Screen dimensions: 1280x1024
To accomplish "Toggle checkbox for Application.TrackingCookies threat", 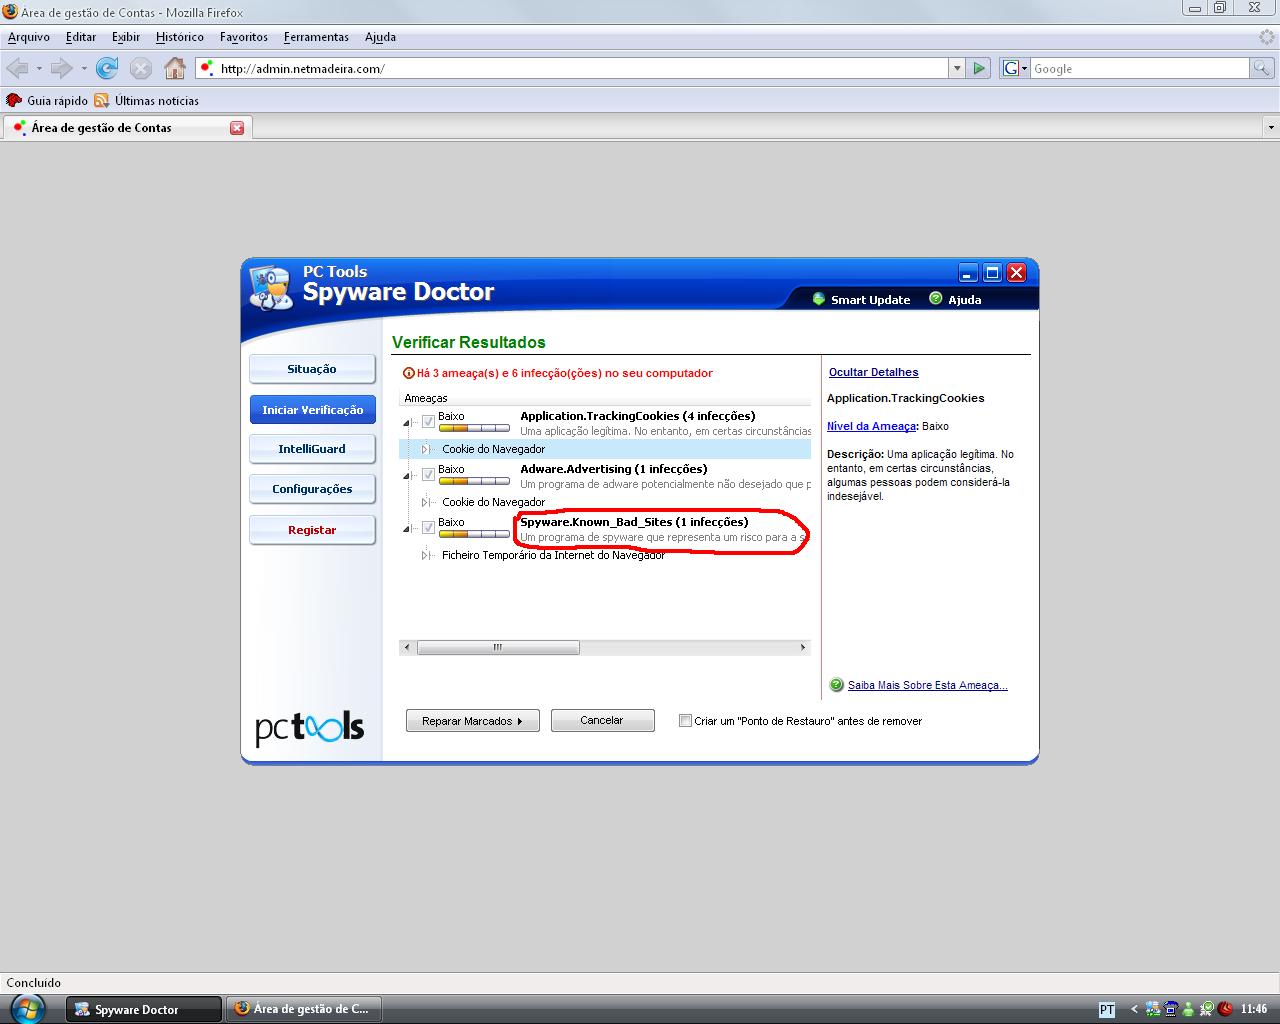I will 428,422.
